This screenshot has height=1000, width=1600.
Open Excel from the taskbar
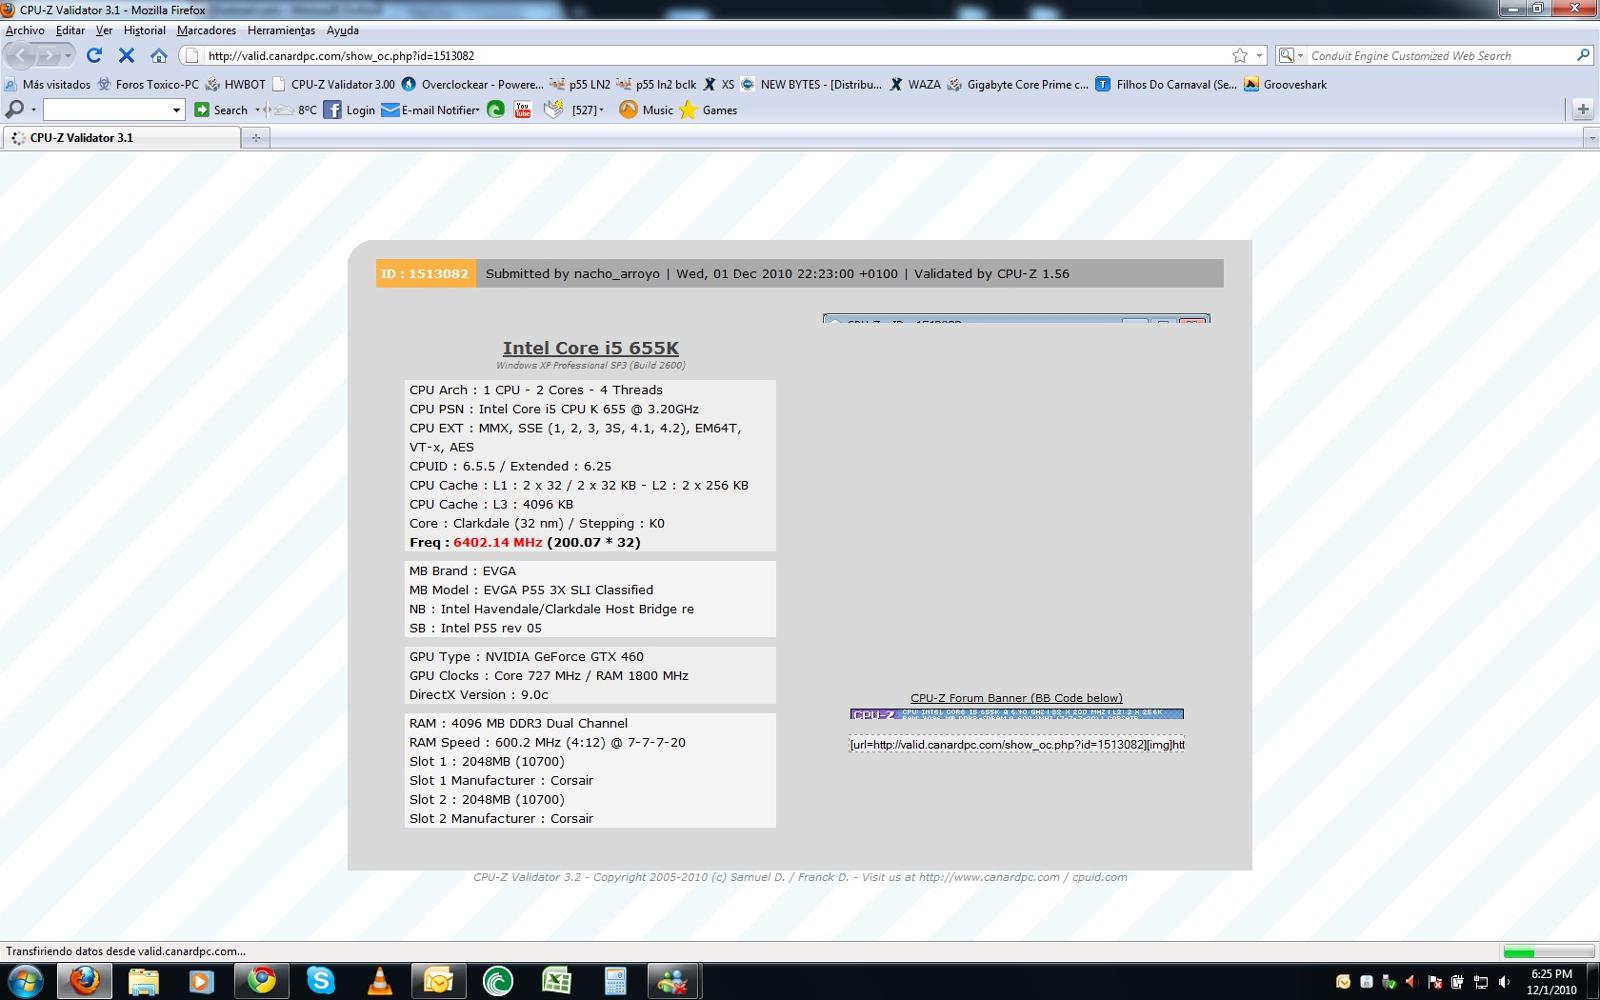pyautogui.click(x=557, y=982)
